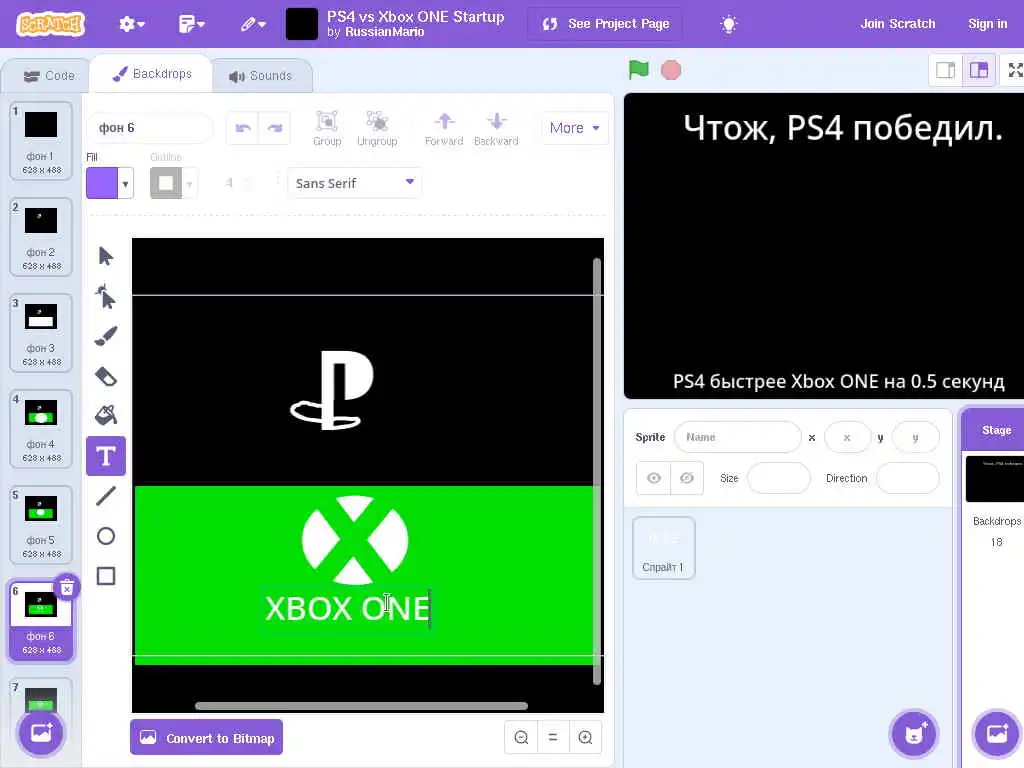
Task: Select backdrop thumbnail фон 1
Action: (x=41, y=140)
